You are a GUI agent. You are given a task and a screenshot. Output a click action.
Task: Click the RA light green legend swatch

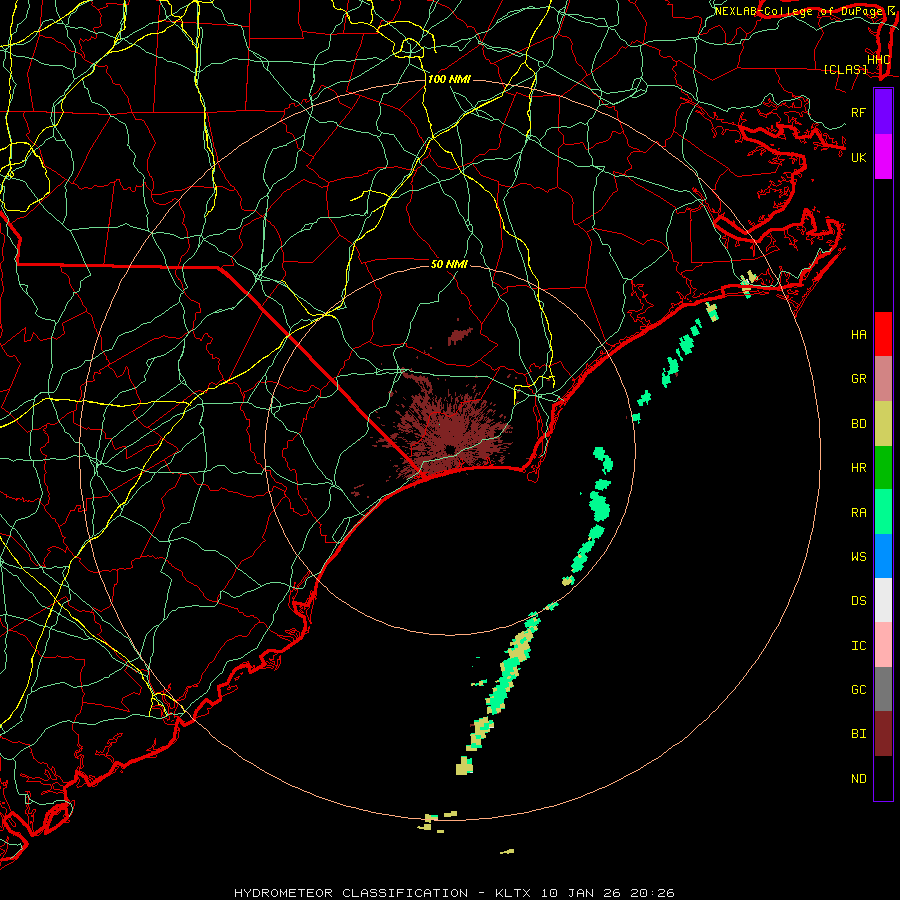click(x=883, y=511)
